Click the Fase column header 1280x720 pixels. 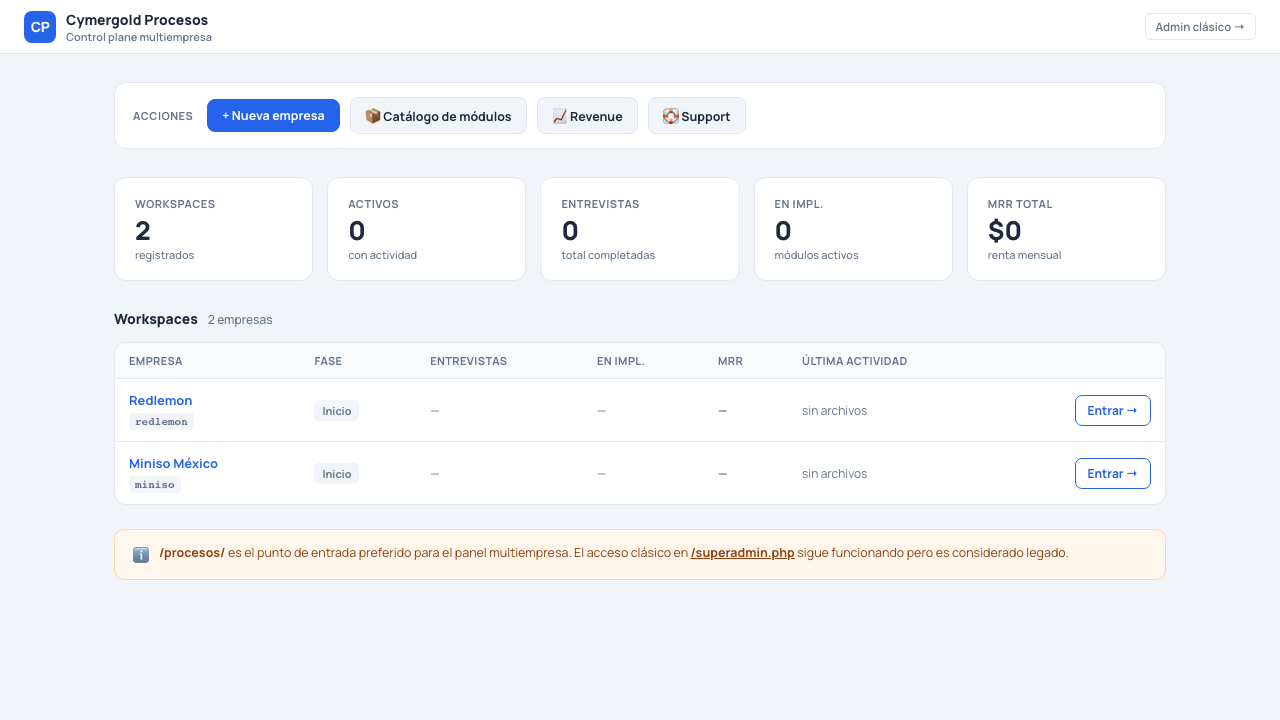(328, 361)
